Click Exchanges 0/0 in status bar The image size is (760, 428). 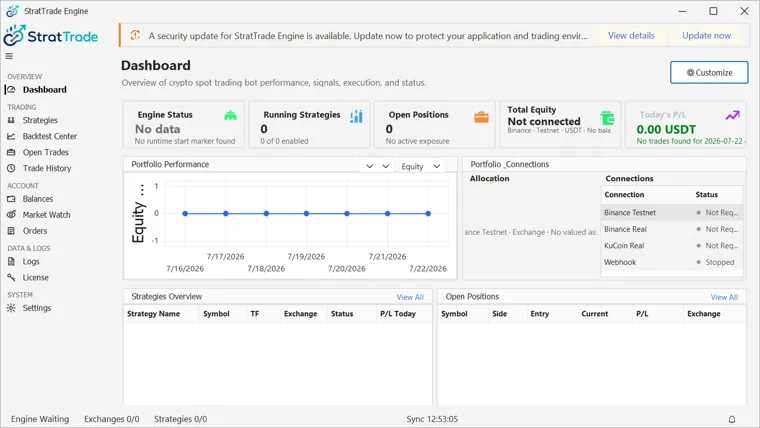[x=111, y=419]
